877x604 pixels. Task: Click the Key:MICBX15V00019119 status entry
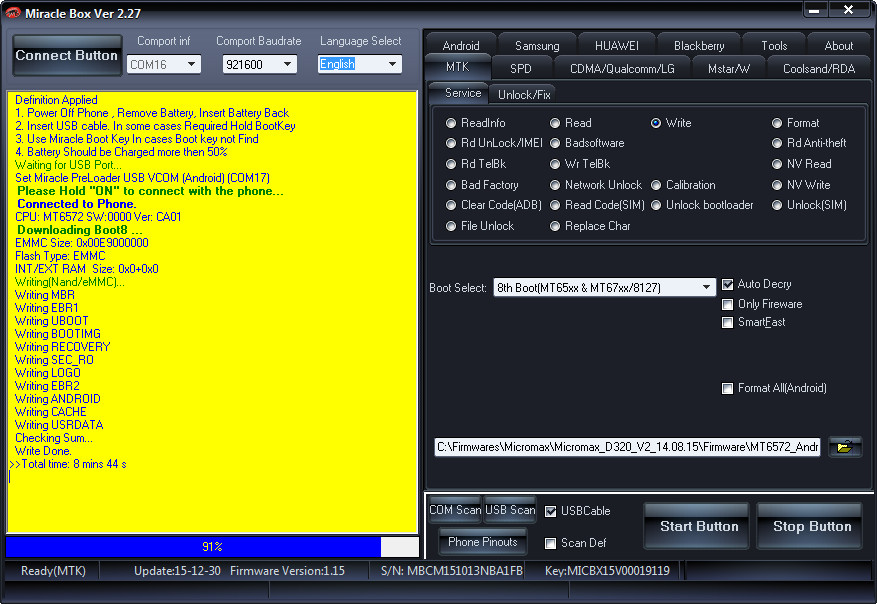click(x=607, y=571)
